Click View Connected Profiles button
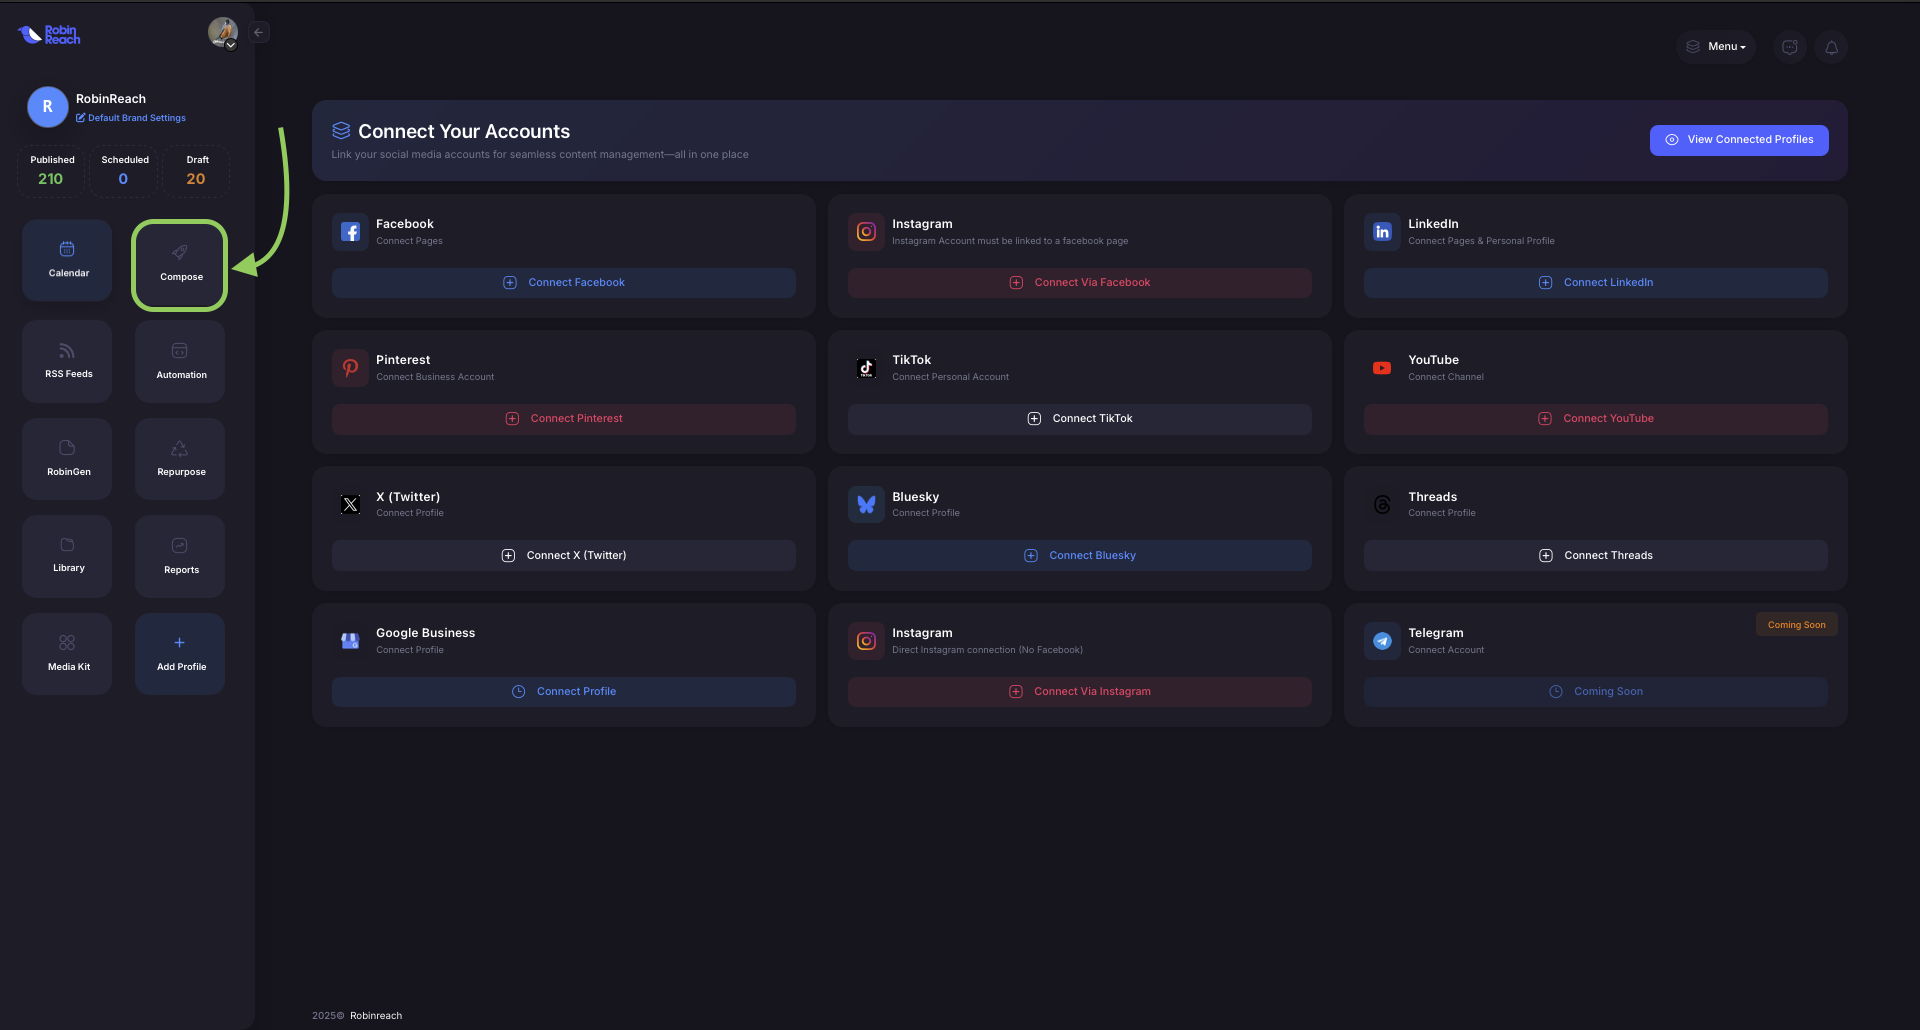1920x1030 pixels. pyautogui.click(x=1739, y=140)
